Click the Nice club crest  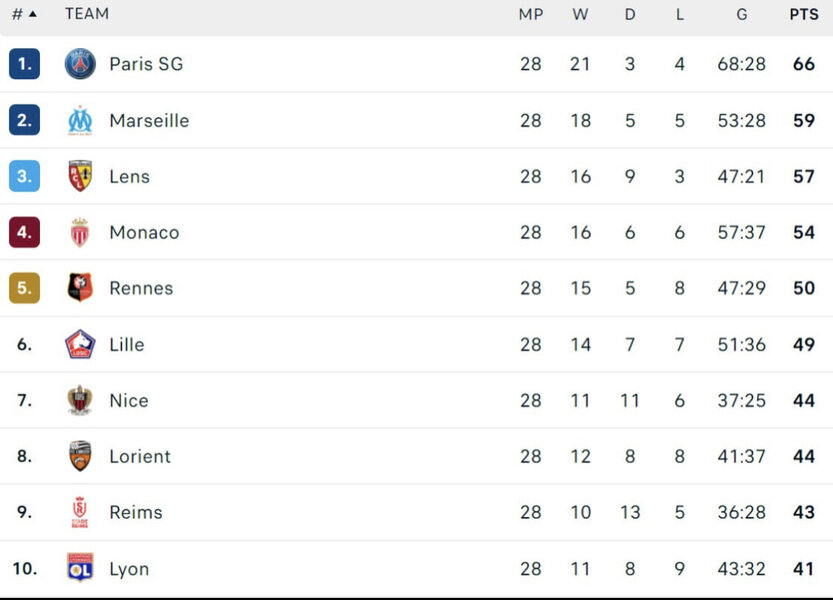(x=80, y=400)
